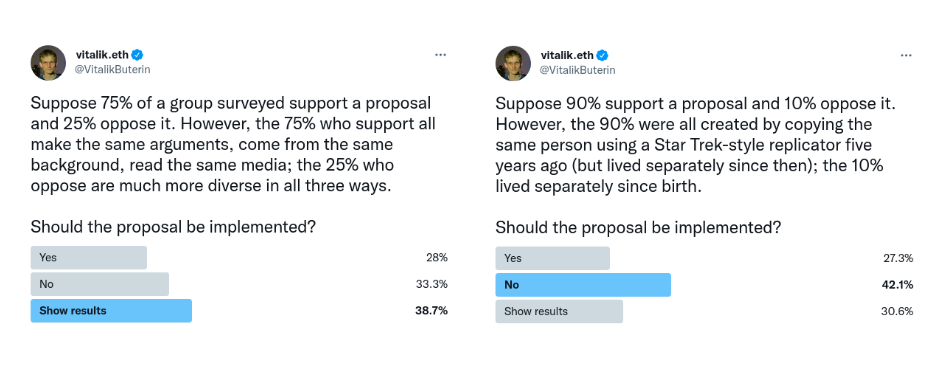938x370 pixels.
Task: Click the 38.7% result in the left poll
Action: (x=431, y=311)
